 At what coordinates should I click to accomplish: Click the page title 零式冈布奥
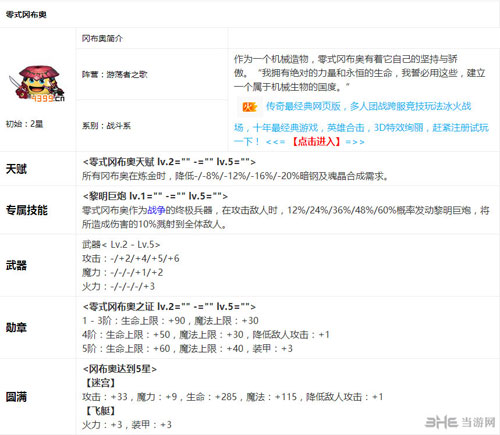pos(26,15)
